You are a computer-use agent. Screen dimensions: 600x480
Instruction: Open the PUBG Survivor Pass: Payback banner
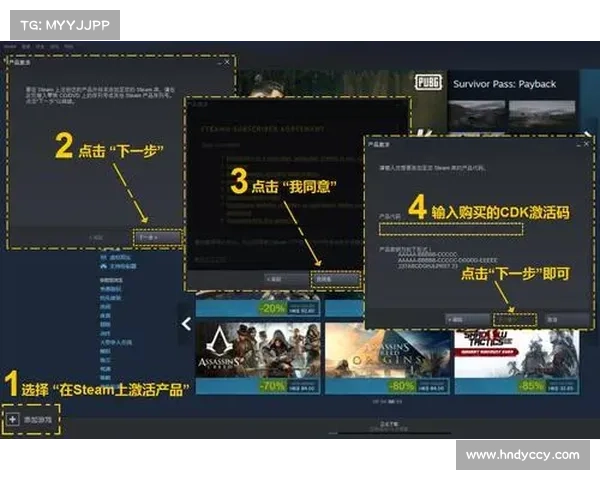coord(504,84)
